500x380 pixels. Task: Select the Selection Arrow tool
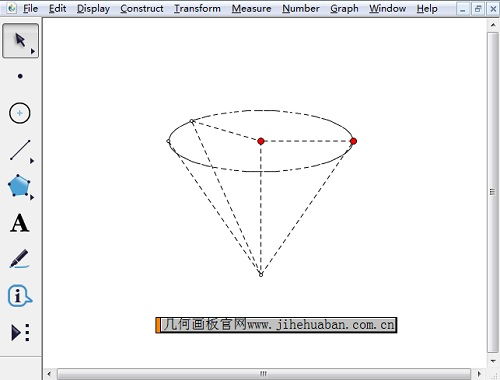[x=20, y=41]
